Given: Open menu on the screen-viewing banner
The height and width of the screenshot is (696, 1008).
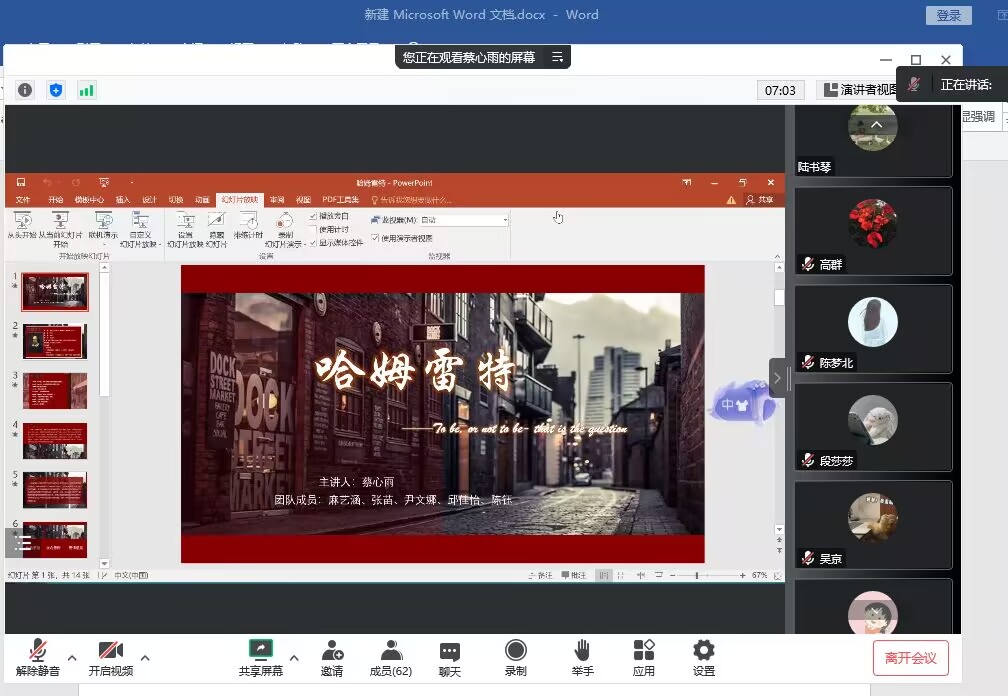Looking at the screenshot, I should (x=557, y=58).
